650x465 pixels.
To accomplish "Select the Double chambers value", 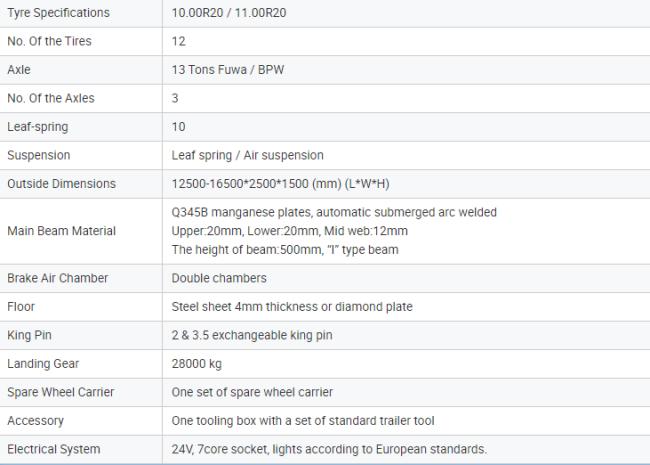I will pyautogui.click(x=219, y=278).
